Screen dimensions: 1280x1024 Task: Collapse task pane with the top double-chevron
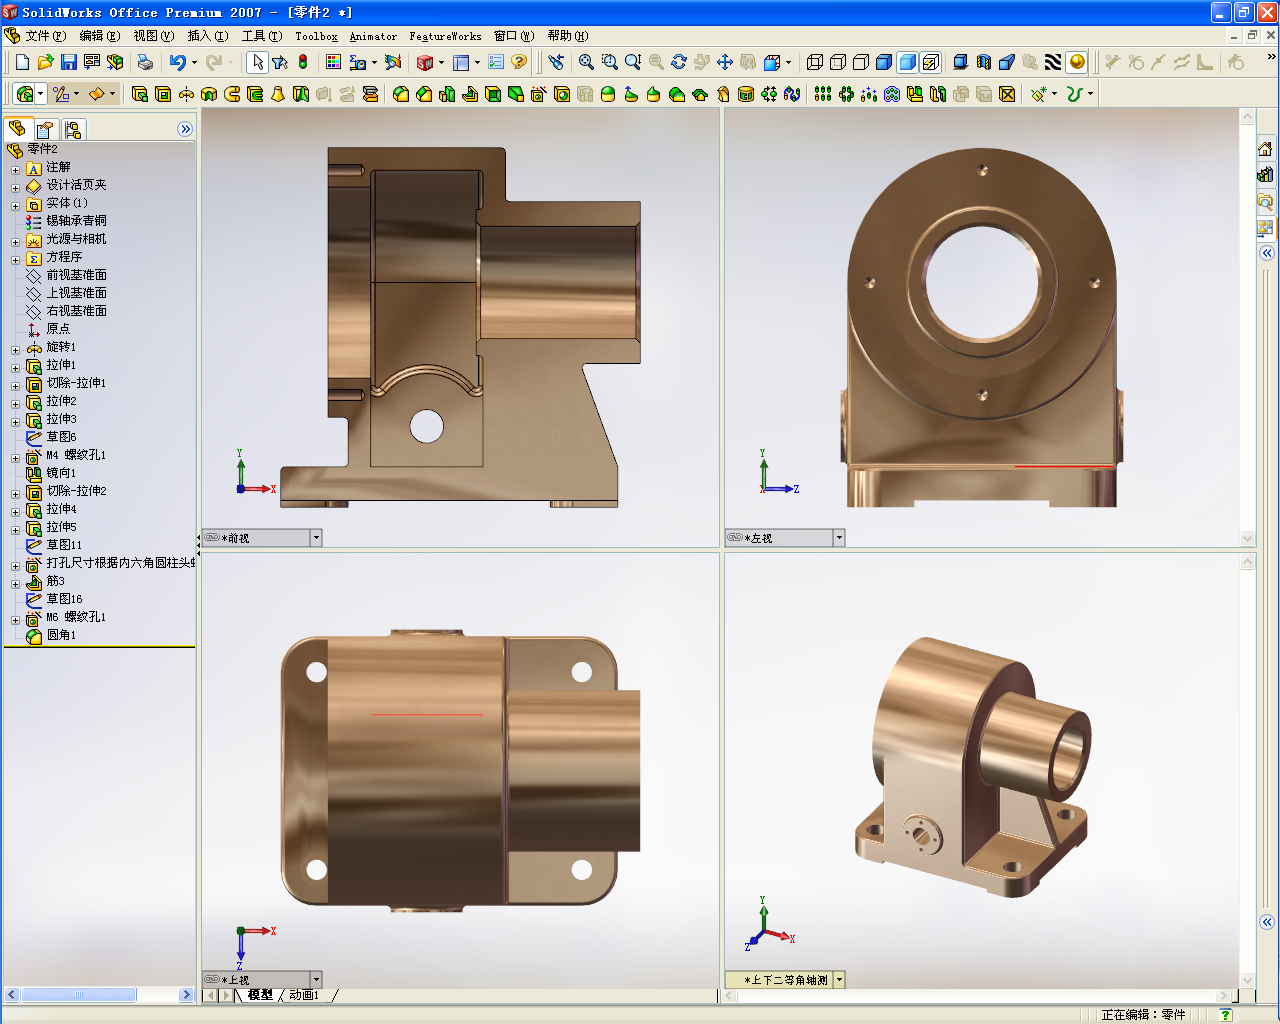click(x=1266, y=253)
